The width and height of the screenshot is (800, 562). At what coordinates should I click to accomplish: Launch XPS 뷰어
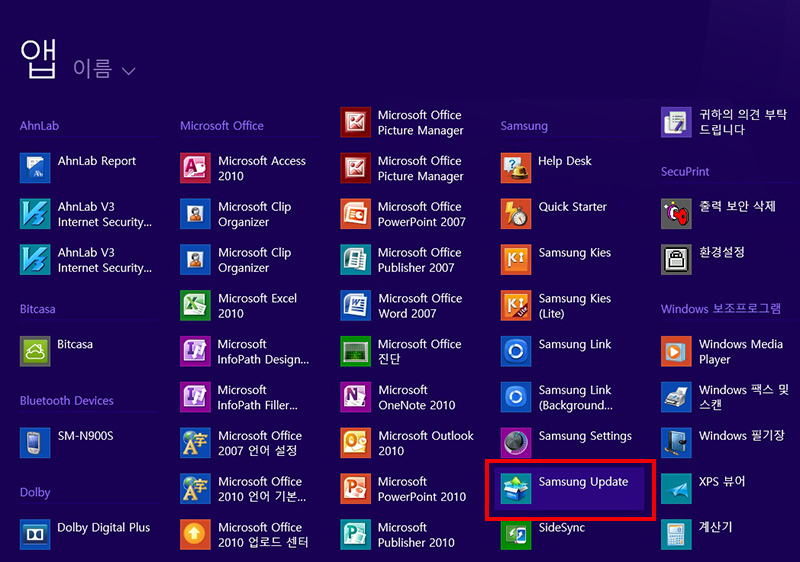[x=704, y=489]
